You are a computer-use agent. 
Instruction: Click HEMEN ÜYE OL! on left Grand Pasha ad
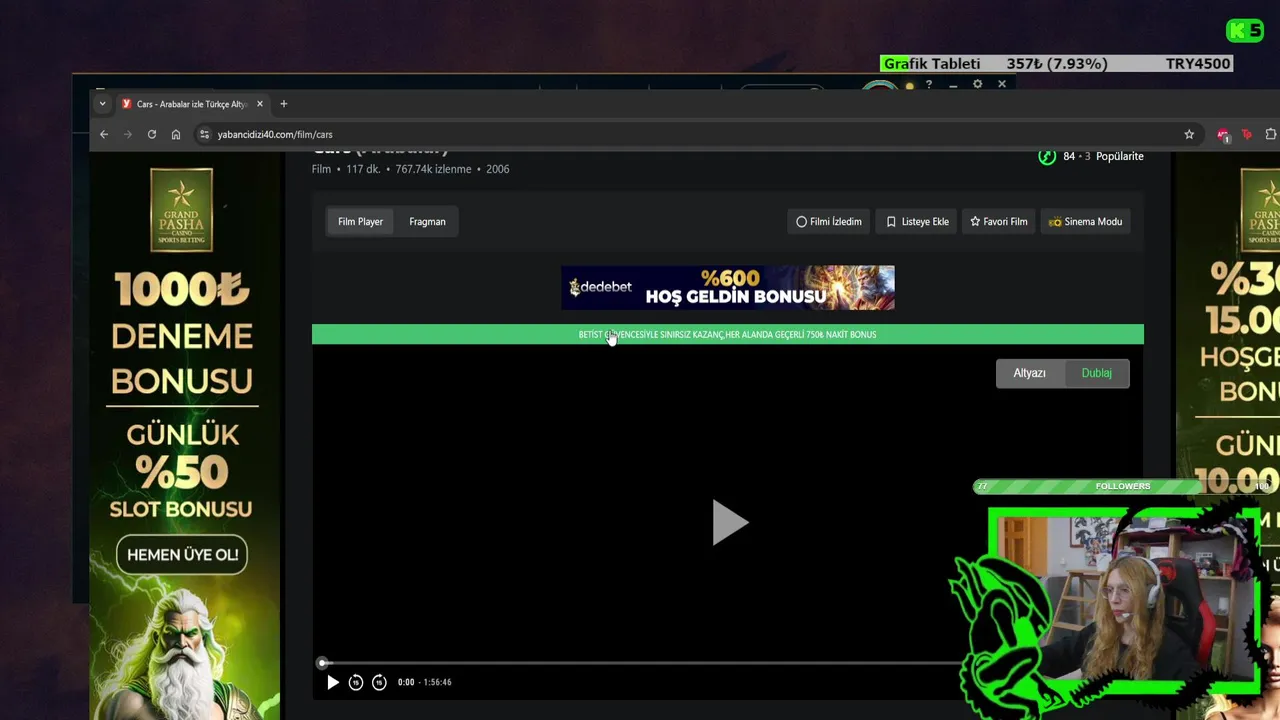(182, 555)
